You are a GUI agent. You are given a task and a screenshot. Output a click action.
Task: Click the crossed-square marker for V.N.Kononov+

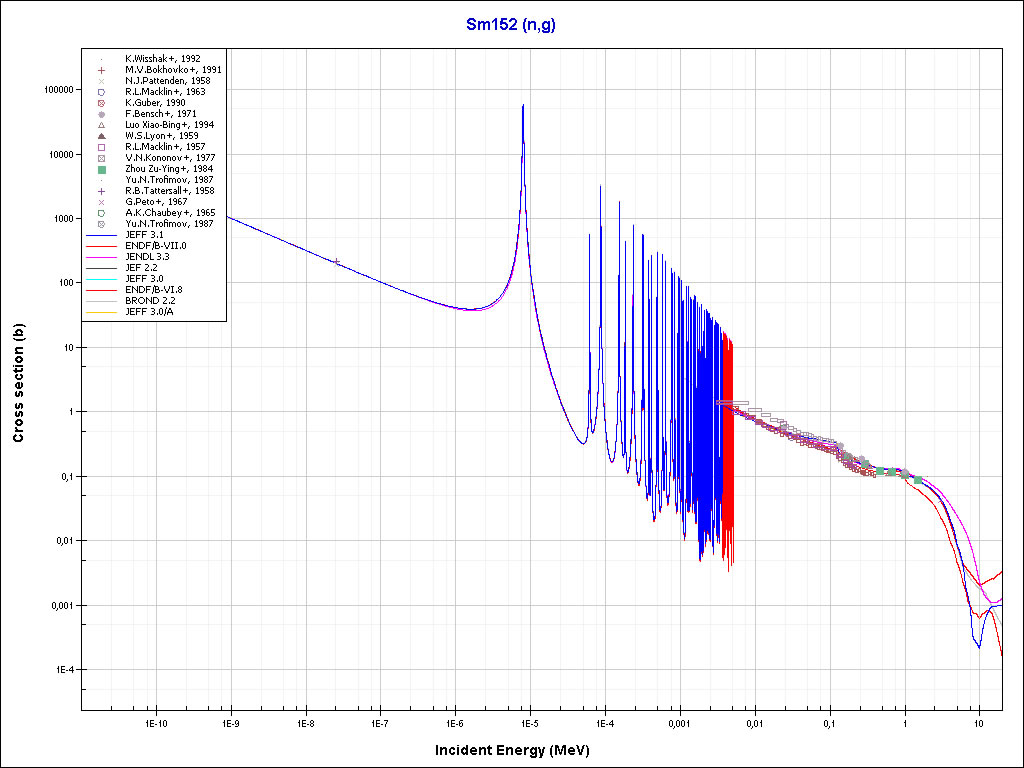point(102,158)
